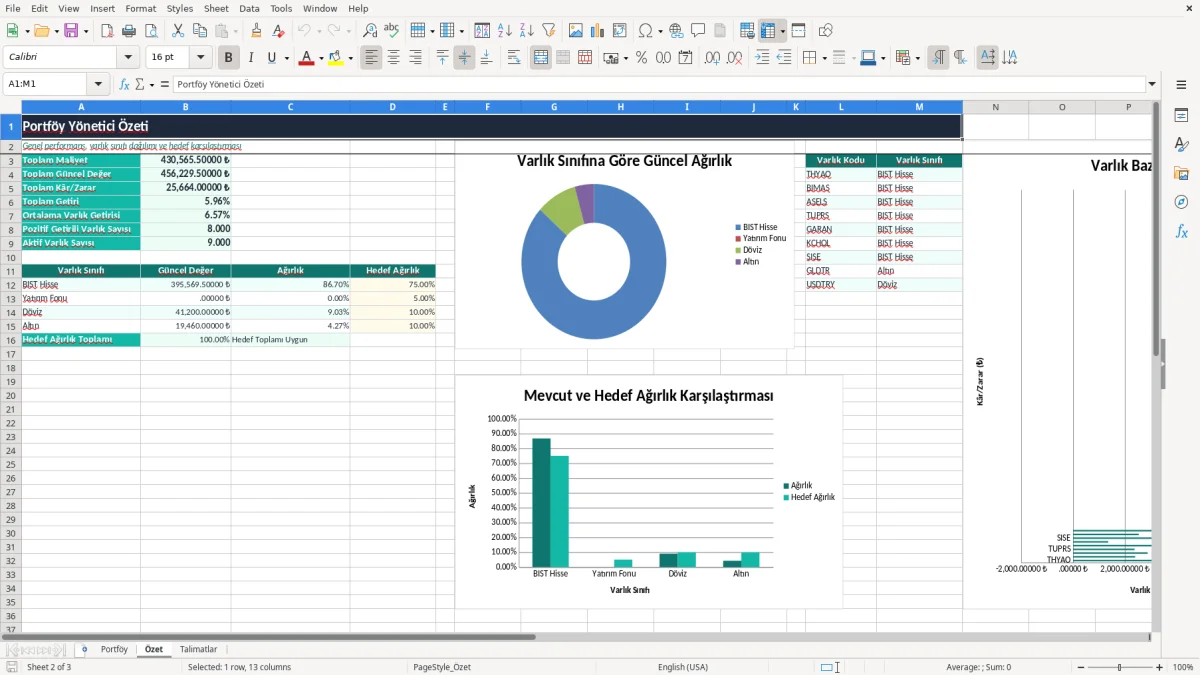
Task: Click the Sort Descending icon
Action: [526, 31]
